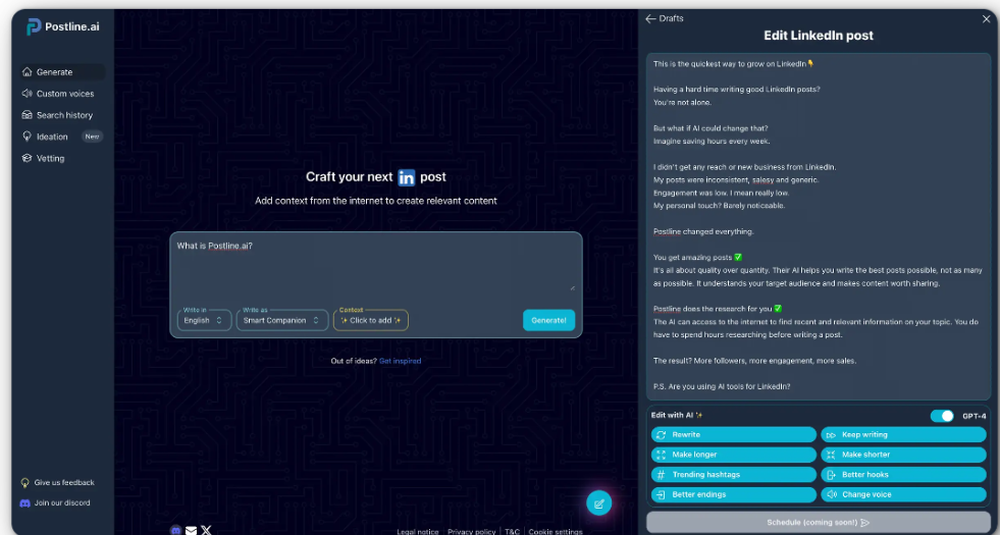Click the New badge beside Ideation
The image size is (1000, 535).
(92, 136)
